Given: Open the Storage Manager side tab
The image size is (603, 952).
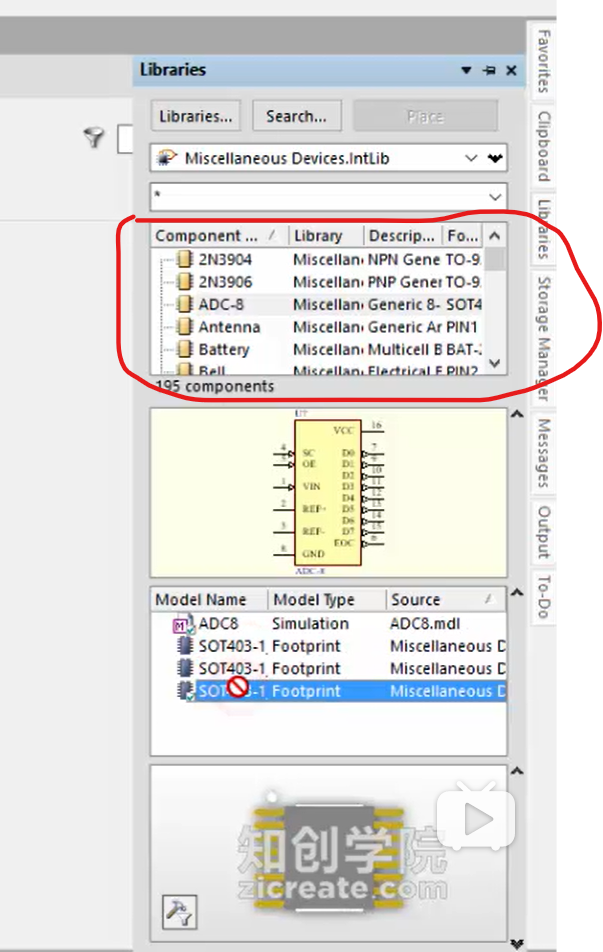Looking at the screenshot, I should pyautogui.click(x=544, y=339).
